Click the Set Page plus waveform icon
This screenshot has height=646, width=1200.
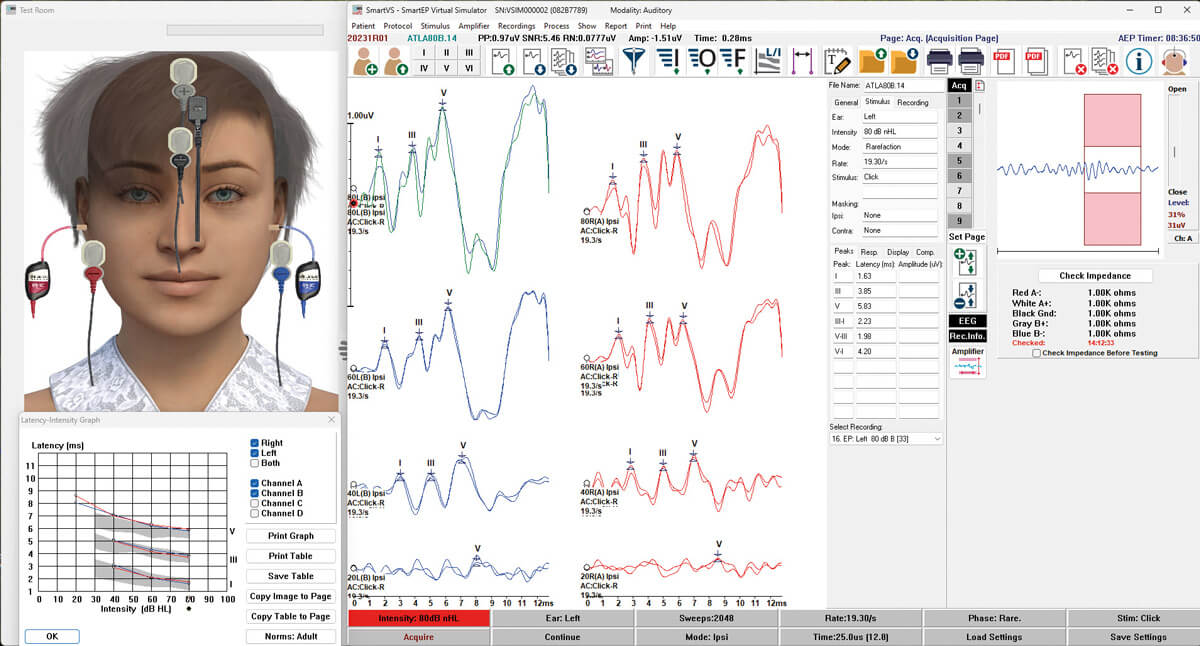tap(966, 262)
